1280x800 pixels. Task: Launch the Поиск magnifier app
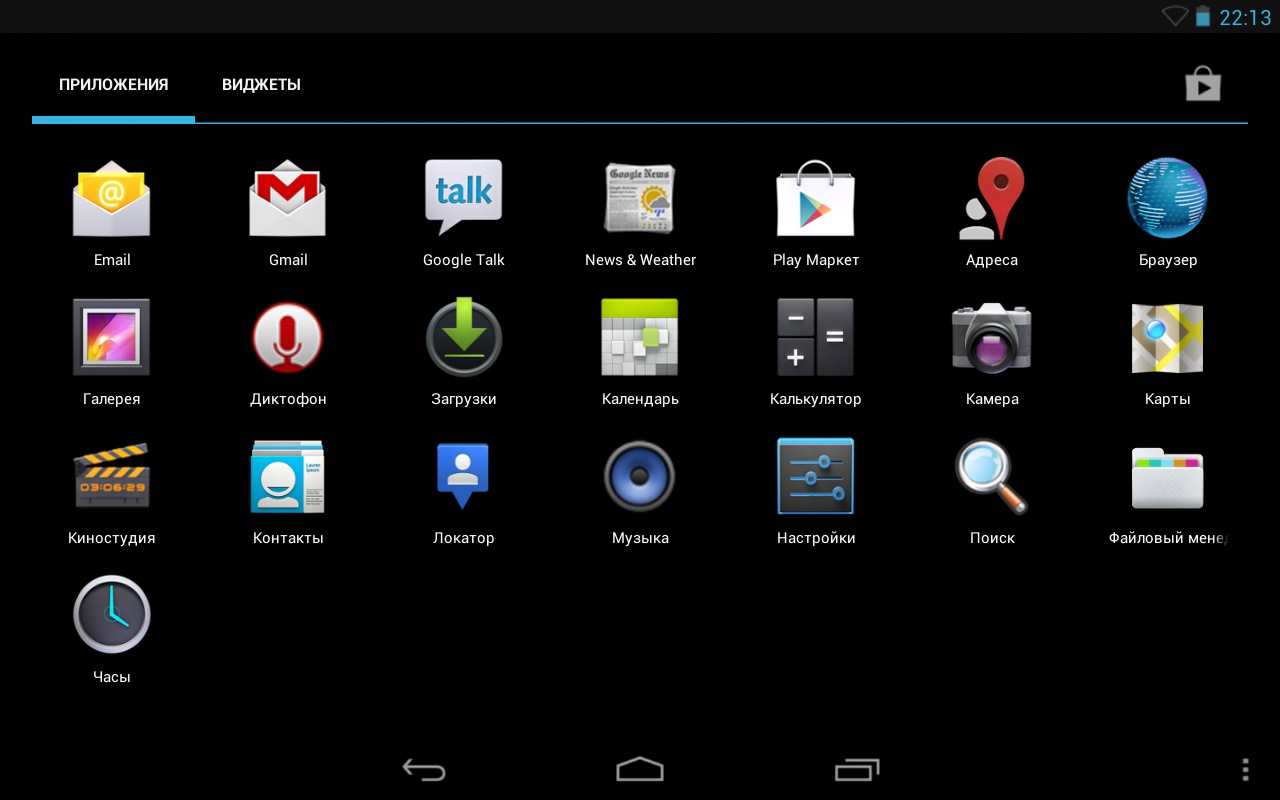(992, 476)
